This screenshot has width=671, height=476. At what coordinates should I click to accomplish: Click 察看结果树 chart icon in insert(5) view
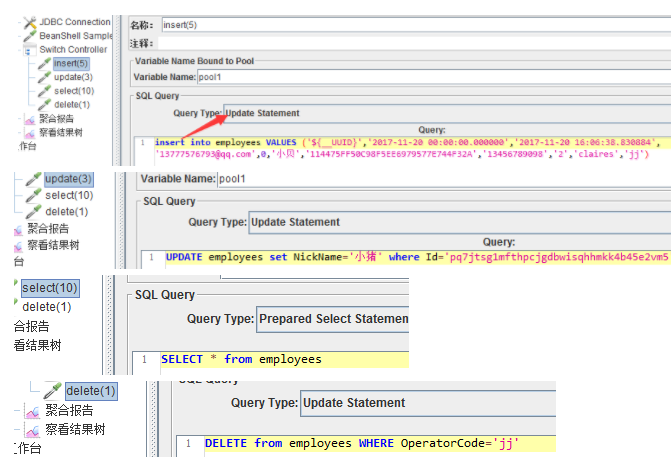(x=30, y=133)
